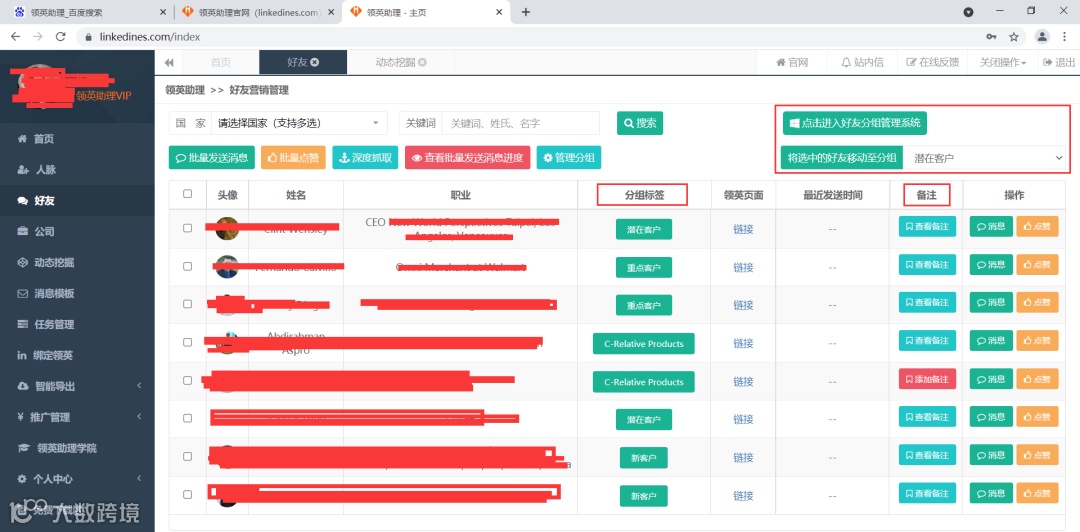Click 将选中的好友移动至分组 button

click(842, 158)
